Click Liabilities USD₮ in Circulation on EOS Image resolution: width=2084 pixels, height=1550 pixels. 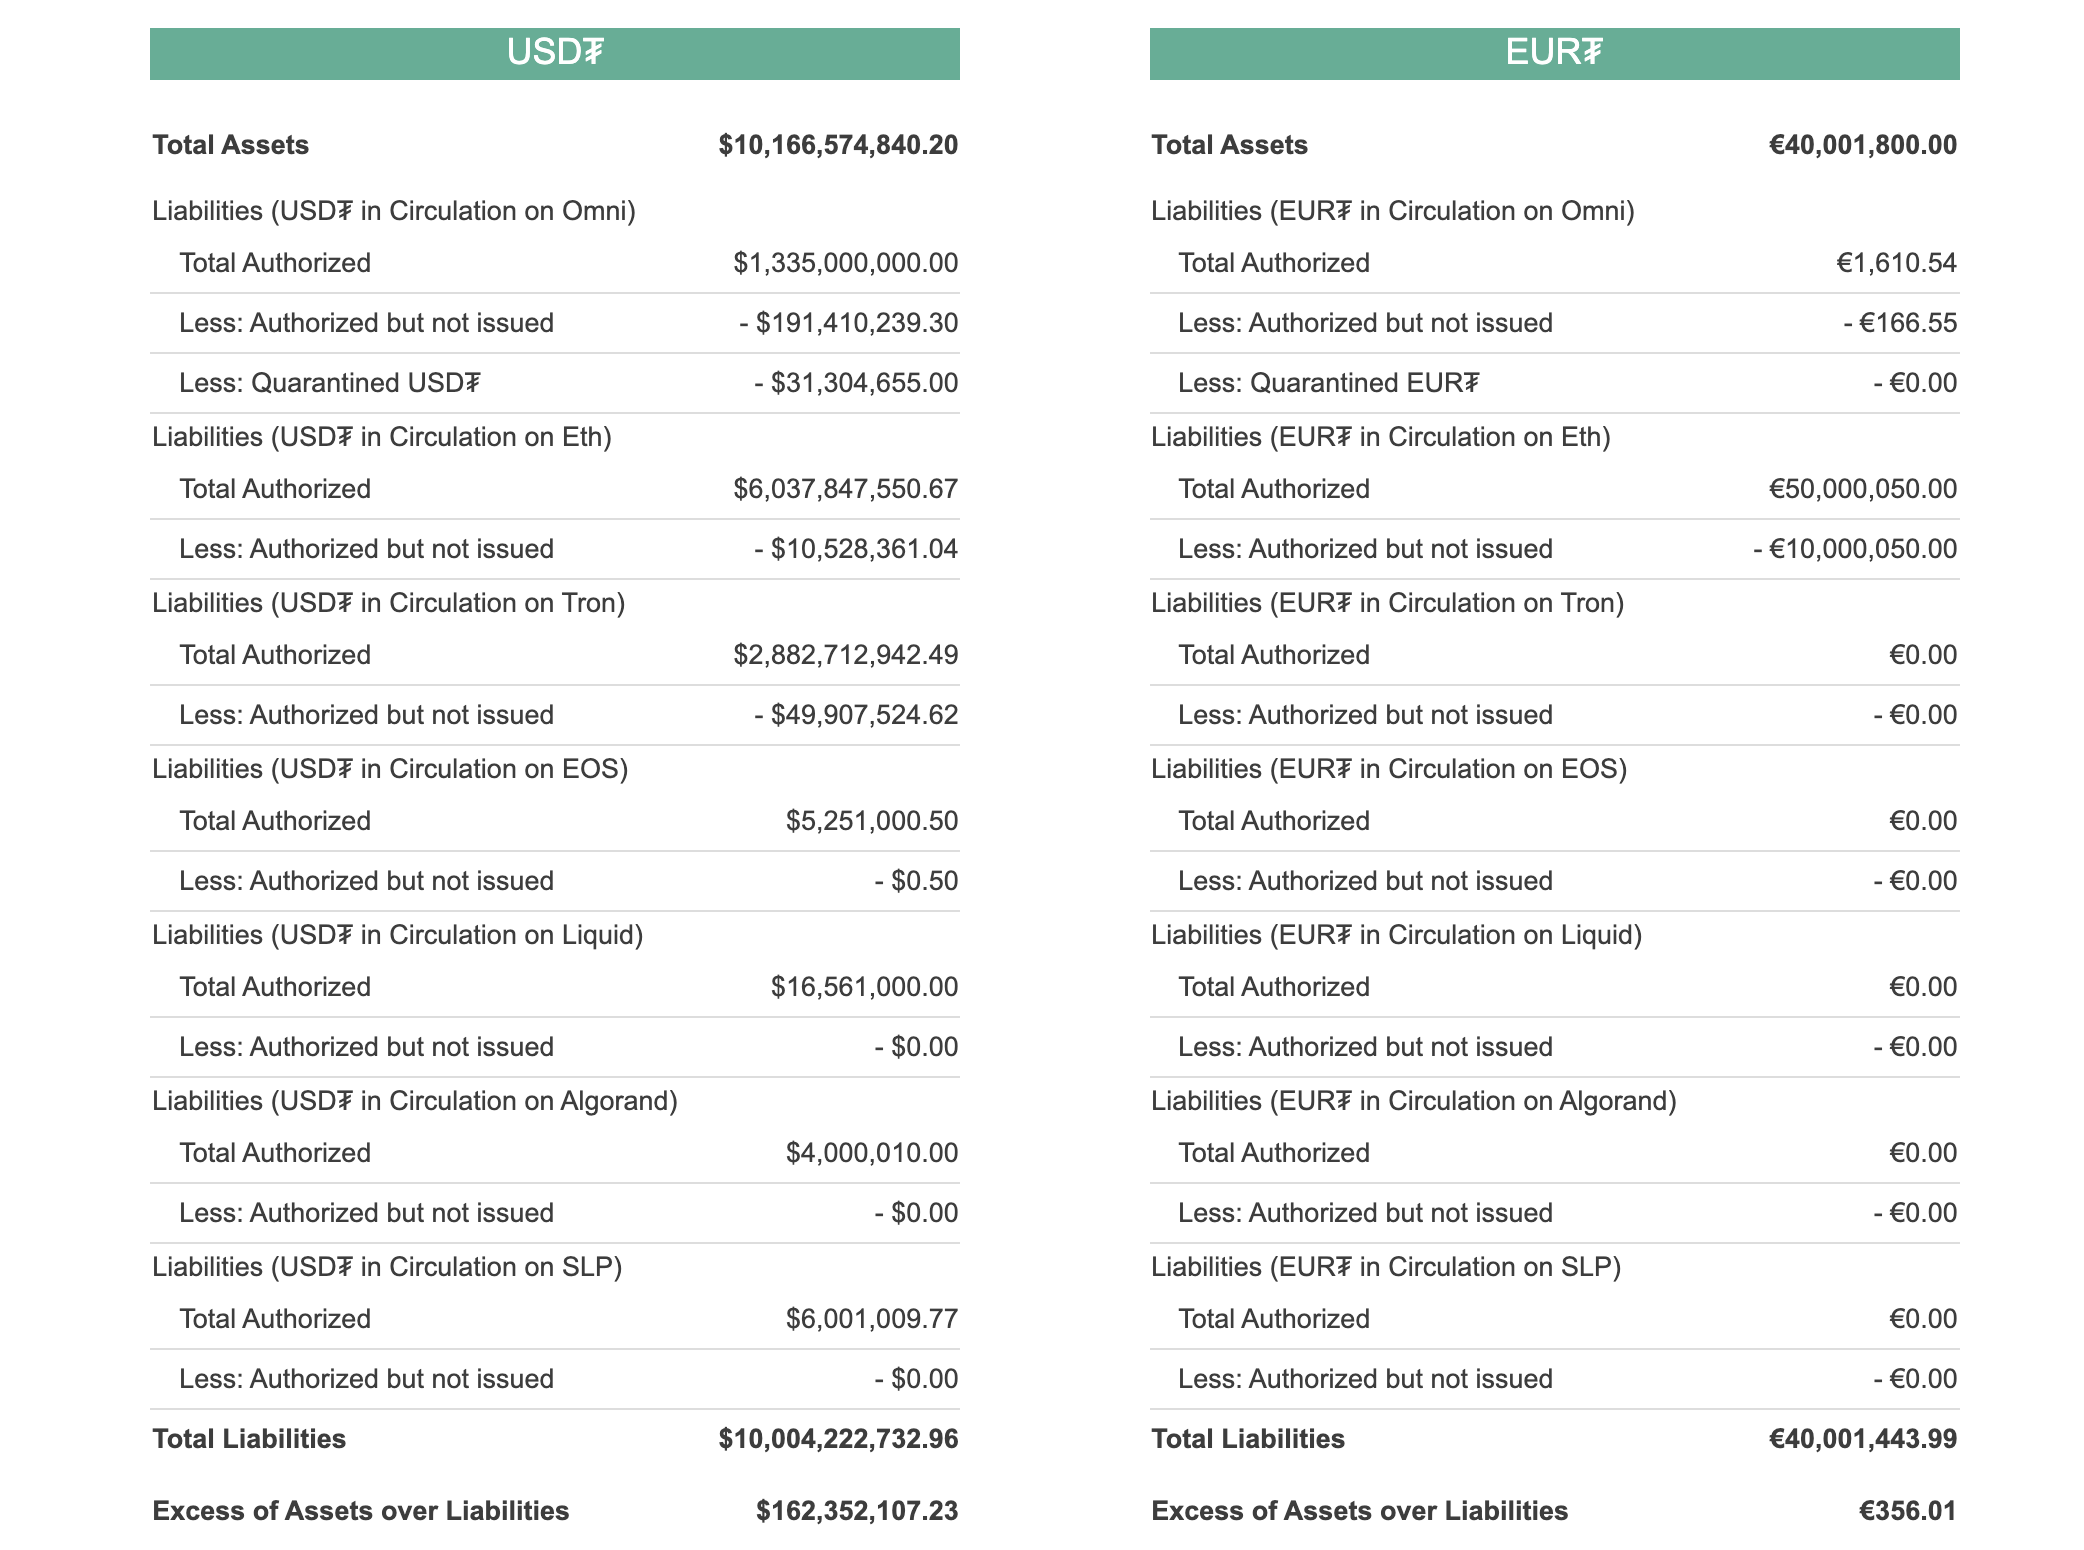[390, 769]
